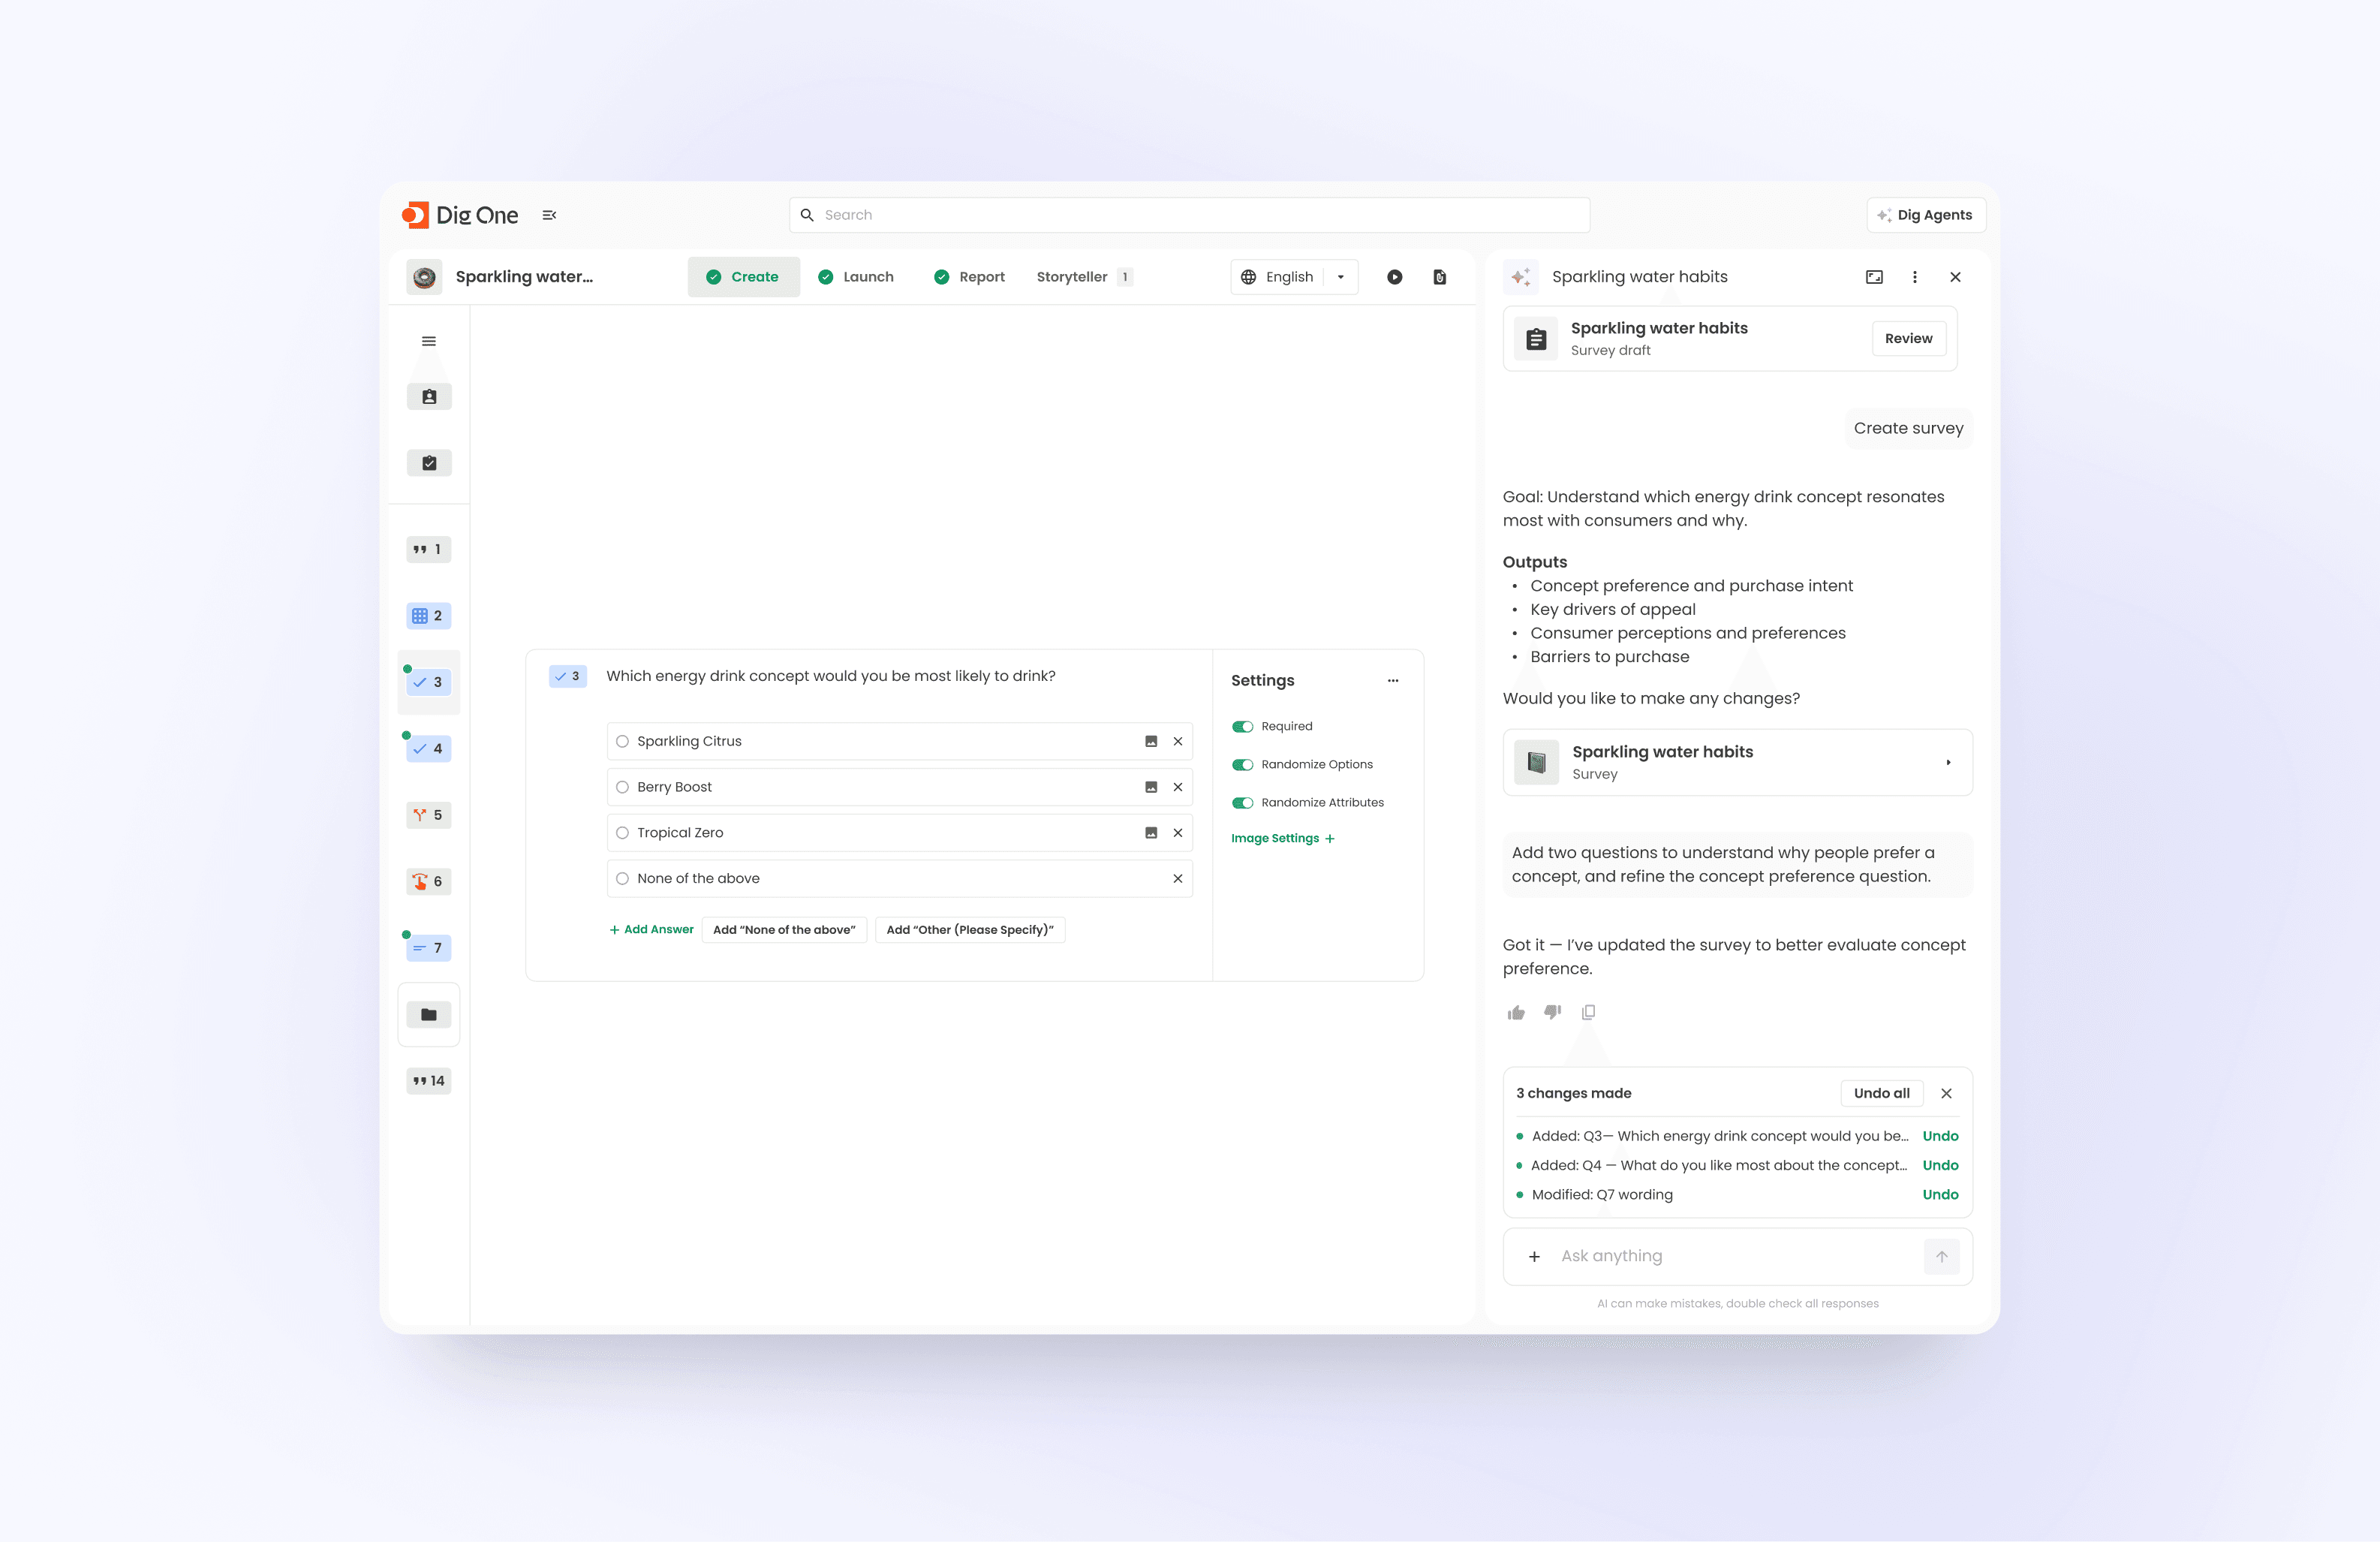Expand the Sparkling water habits Survey card
The image size is (2380, 1542).
(1737, 763)
